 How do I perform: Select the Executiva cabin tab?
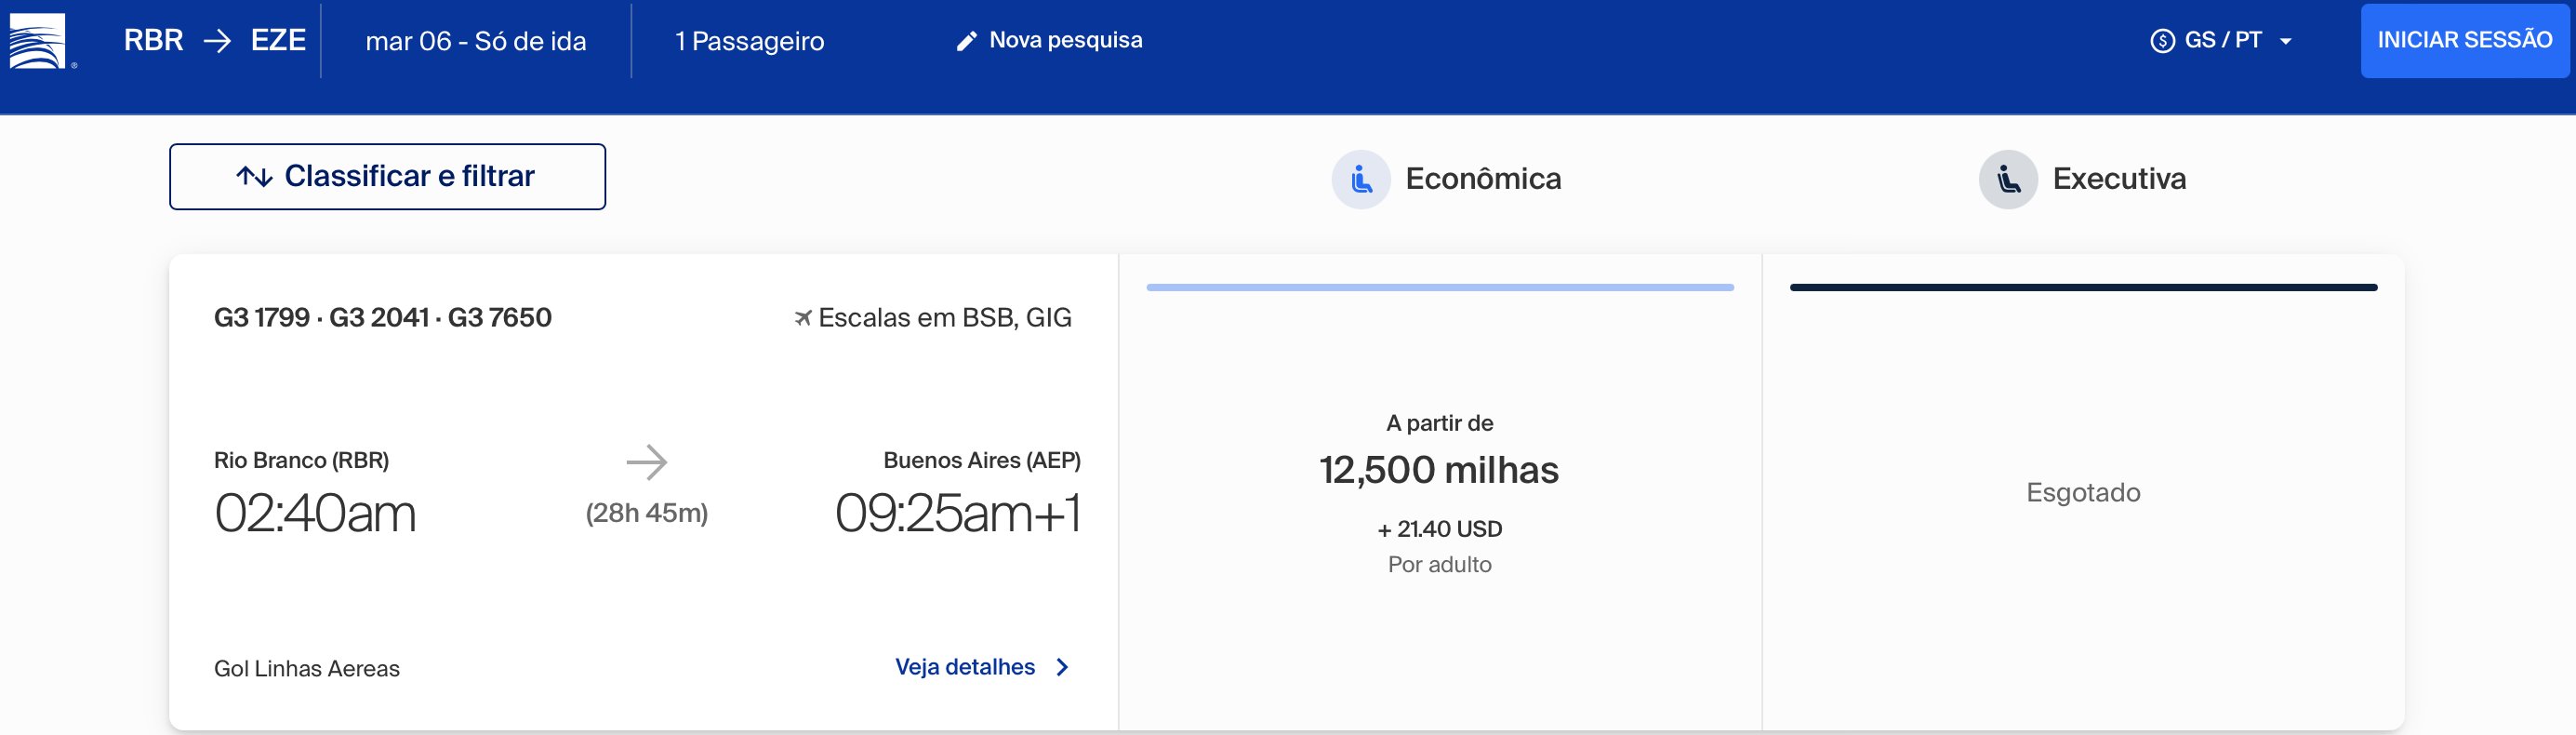(2082, 179)
